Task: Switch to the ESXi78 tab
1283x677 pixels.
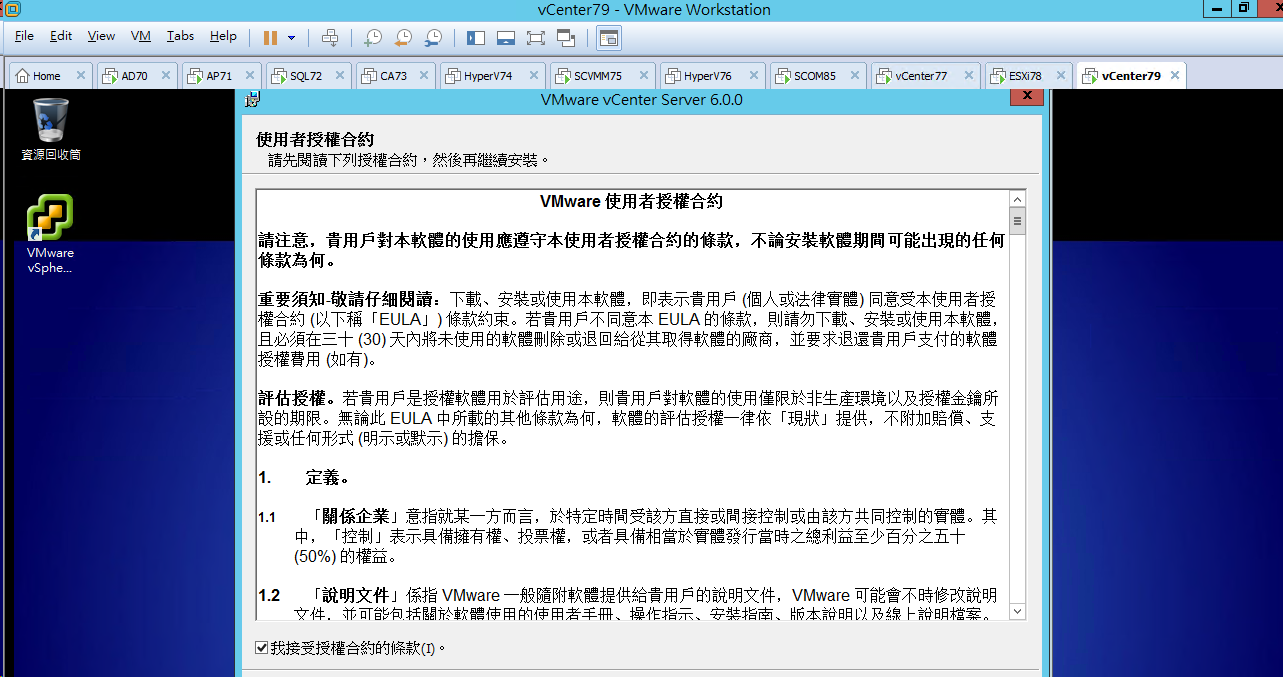Action: [1025, 76]
